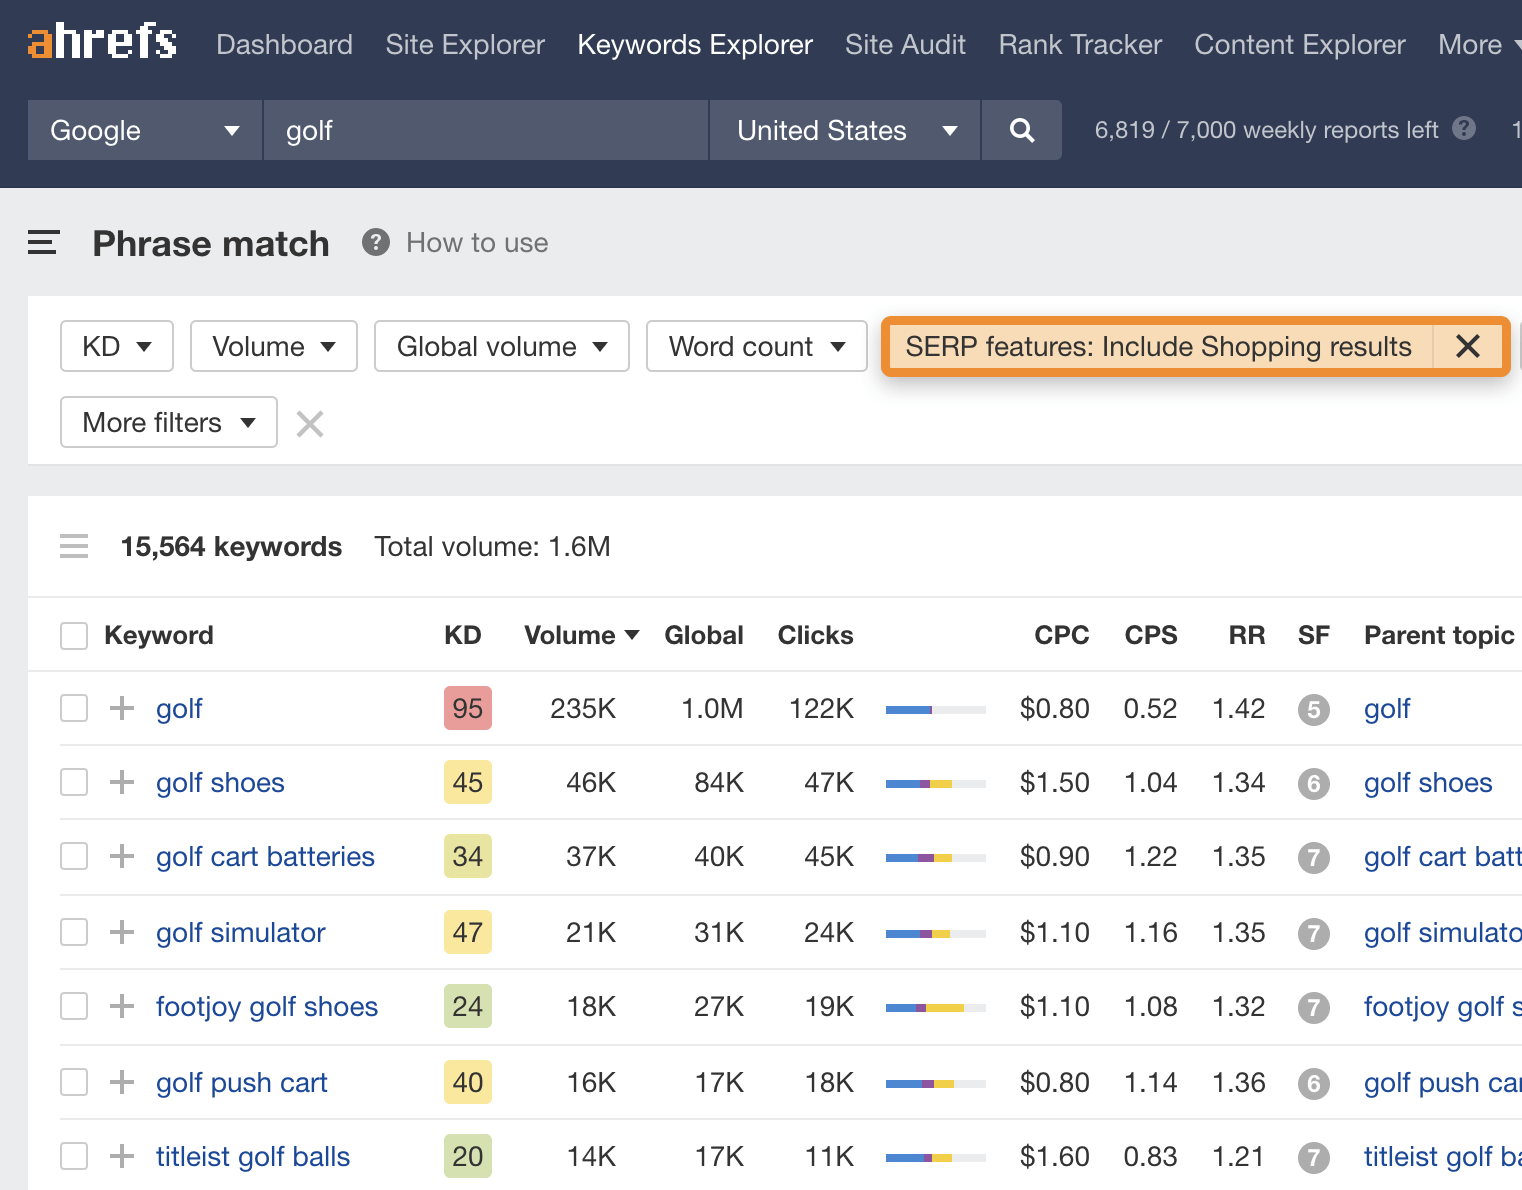Select the footjoy golf shoes checkbox

[74, 1006]
